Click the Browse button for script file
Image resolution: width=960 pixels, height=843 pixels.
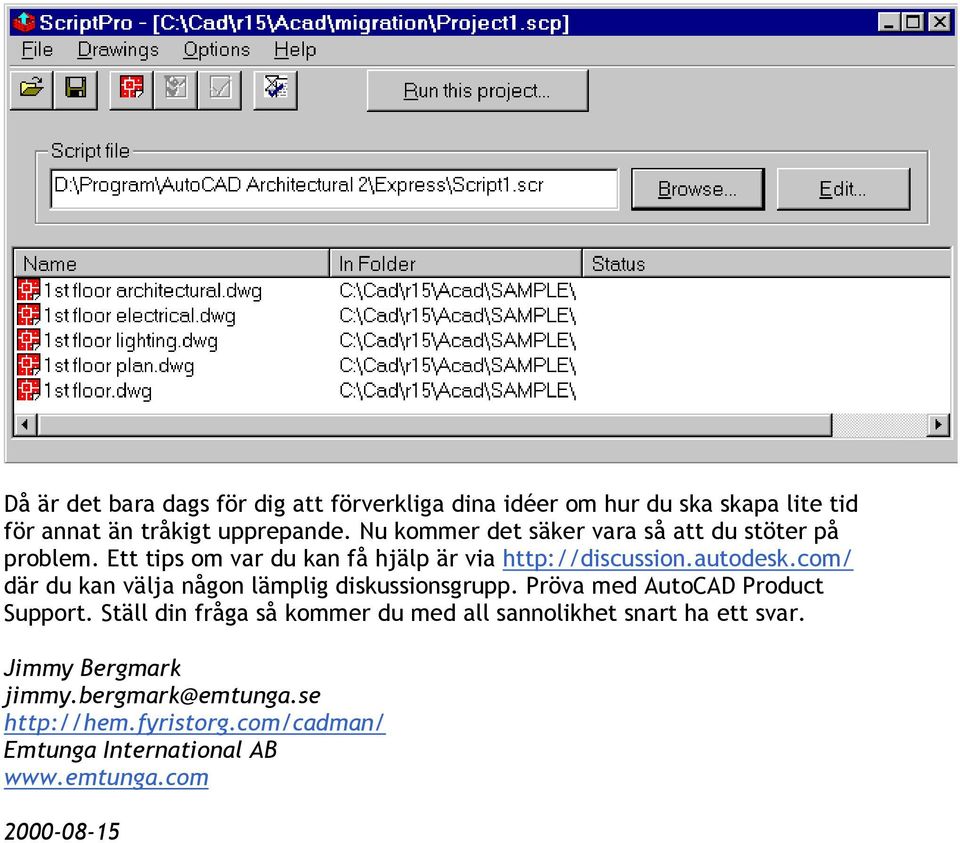click(697, 189)
